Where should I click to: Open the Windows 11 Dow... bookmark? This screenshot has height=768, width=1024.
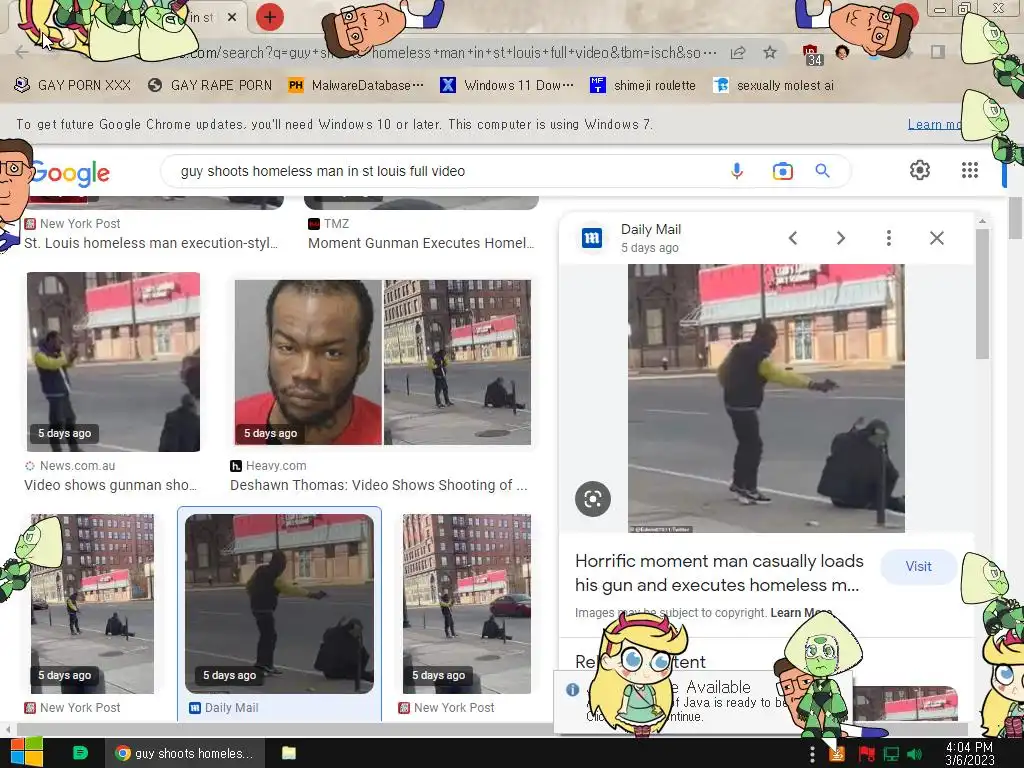(x=507, y=86)
